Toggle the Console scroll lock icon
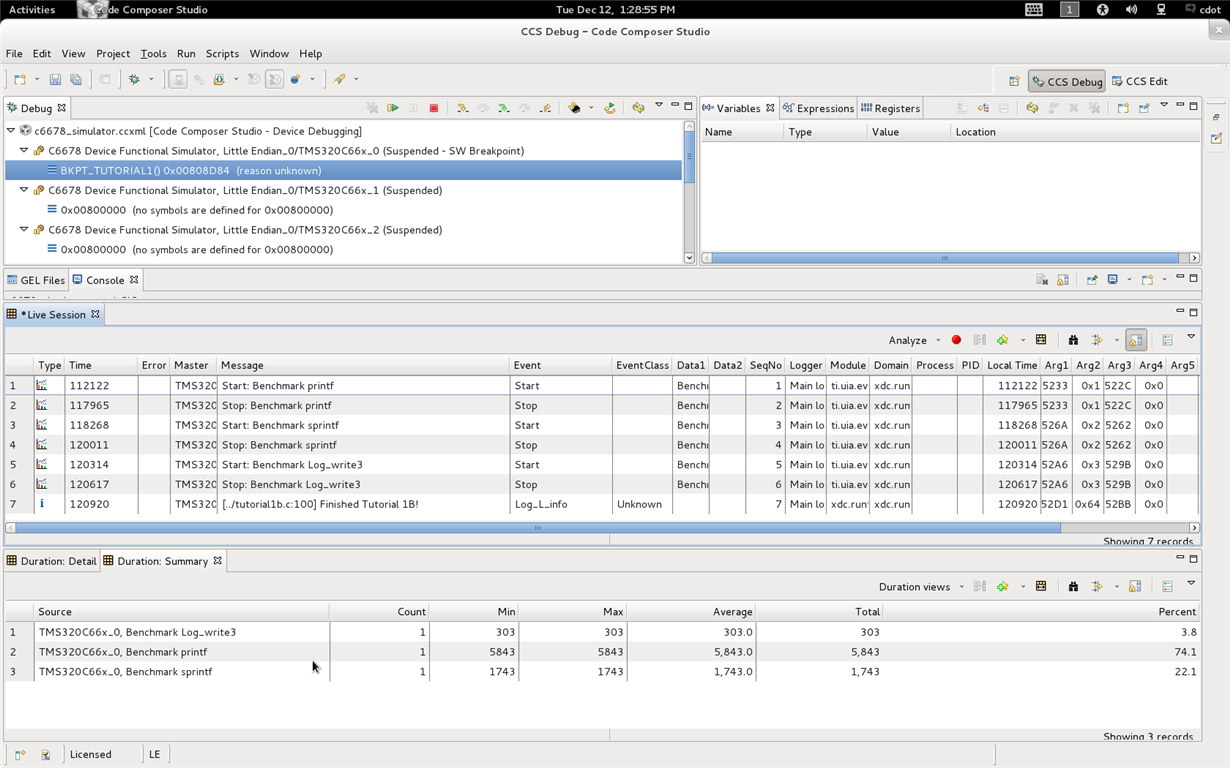The width and height of the screenshot is (1230, 768). (x=1063, y=280)
